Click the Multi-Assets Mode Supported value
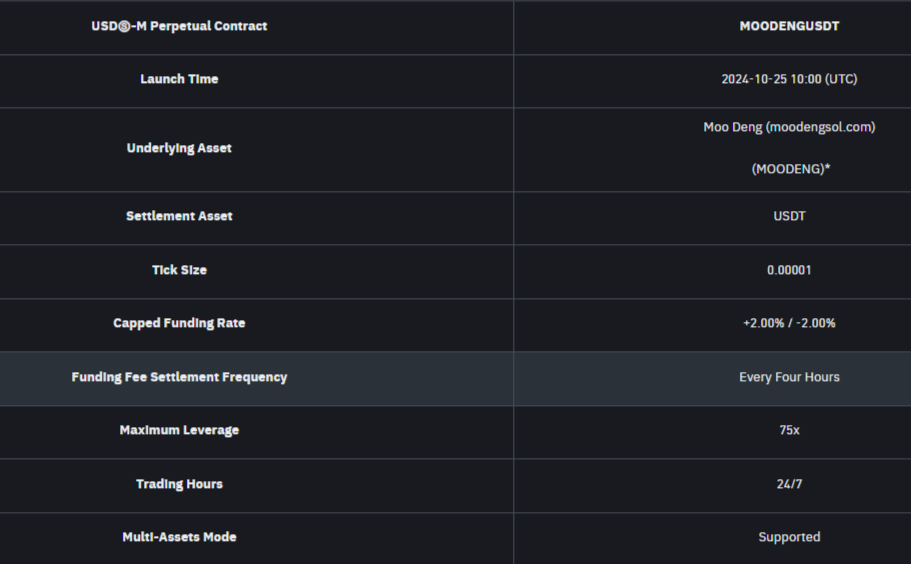Viewport: 911px width, 564px height. tap(789, 537)
